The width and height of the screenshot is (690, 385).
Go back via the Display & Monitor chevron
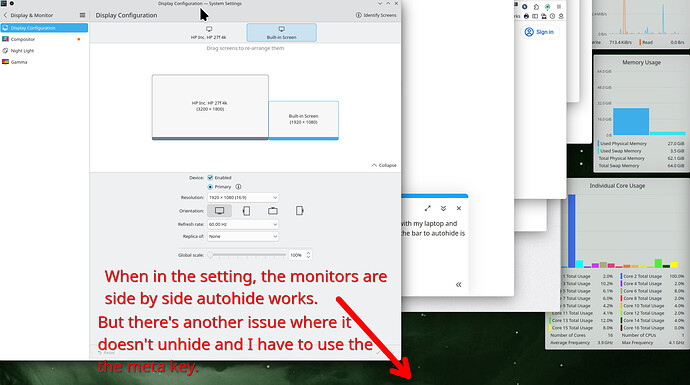[x=5, y=15]
